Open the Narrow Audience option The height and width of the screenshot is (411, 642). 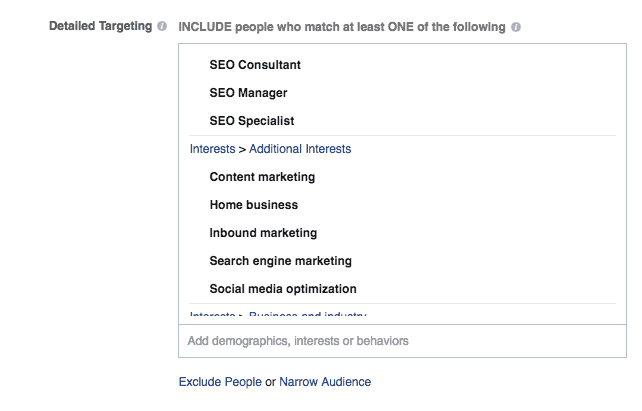[325, 382]
